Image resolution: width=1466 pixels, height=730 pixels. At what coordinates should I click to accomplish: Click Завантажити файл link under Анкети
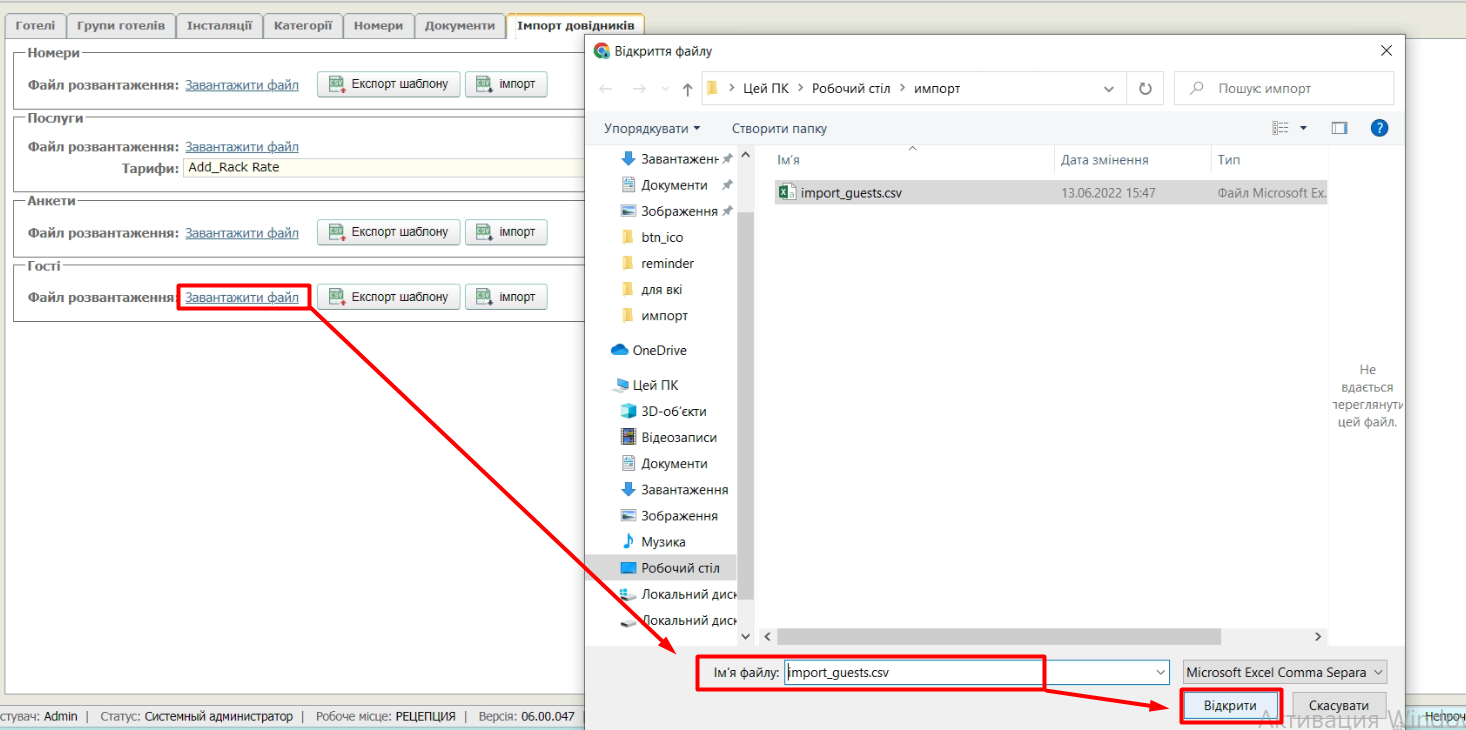pos(241,233)
